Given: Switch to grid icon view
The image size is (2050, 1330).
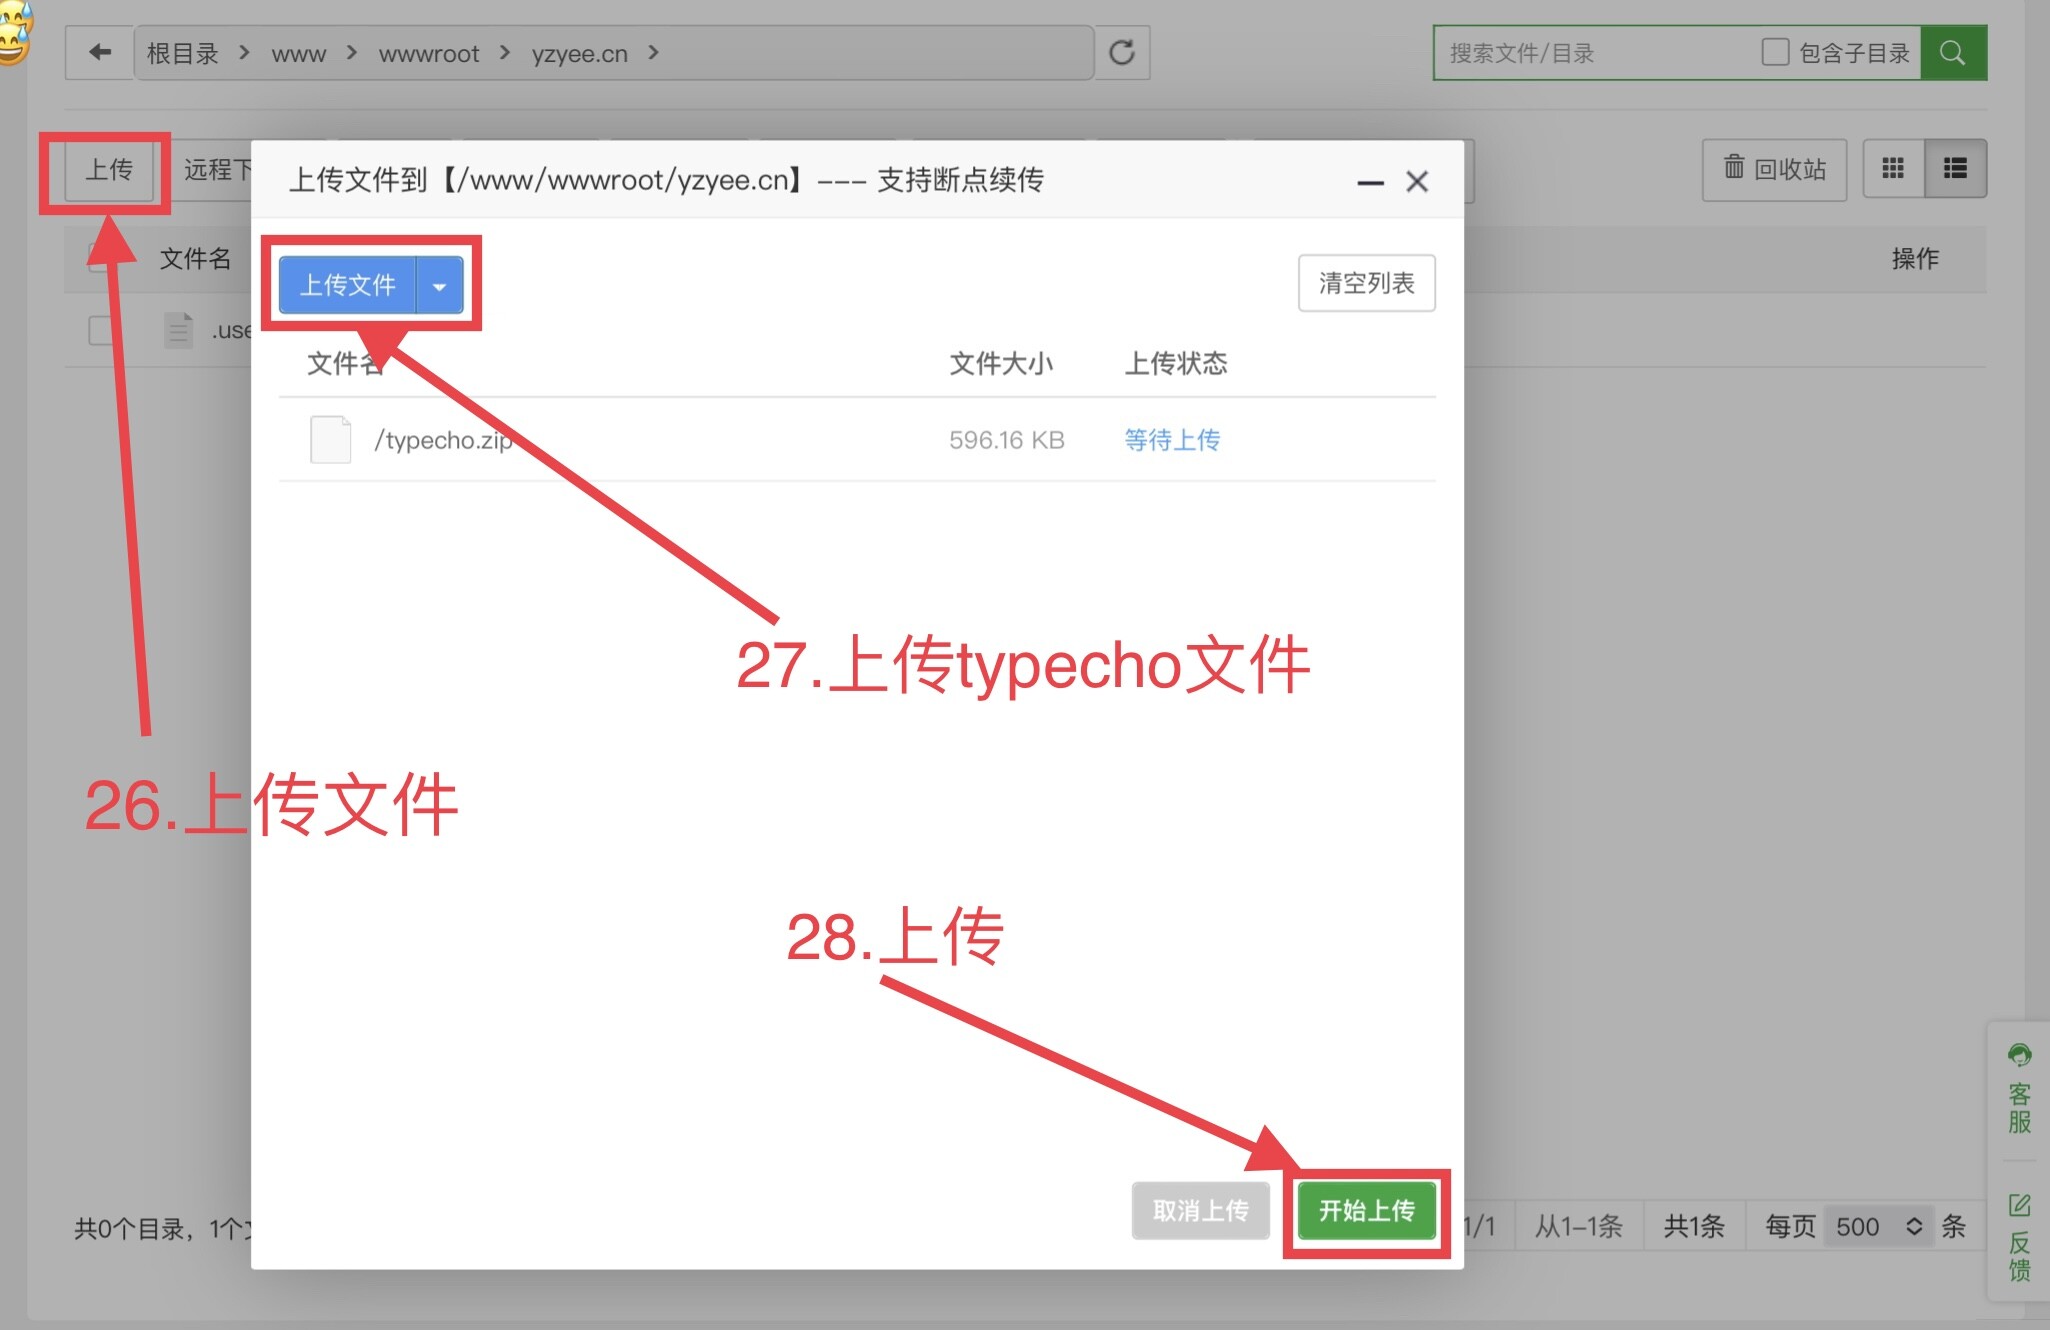Looking at the screenshot, I should click(x=1893, y=169).
